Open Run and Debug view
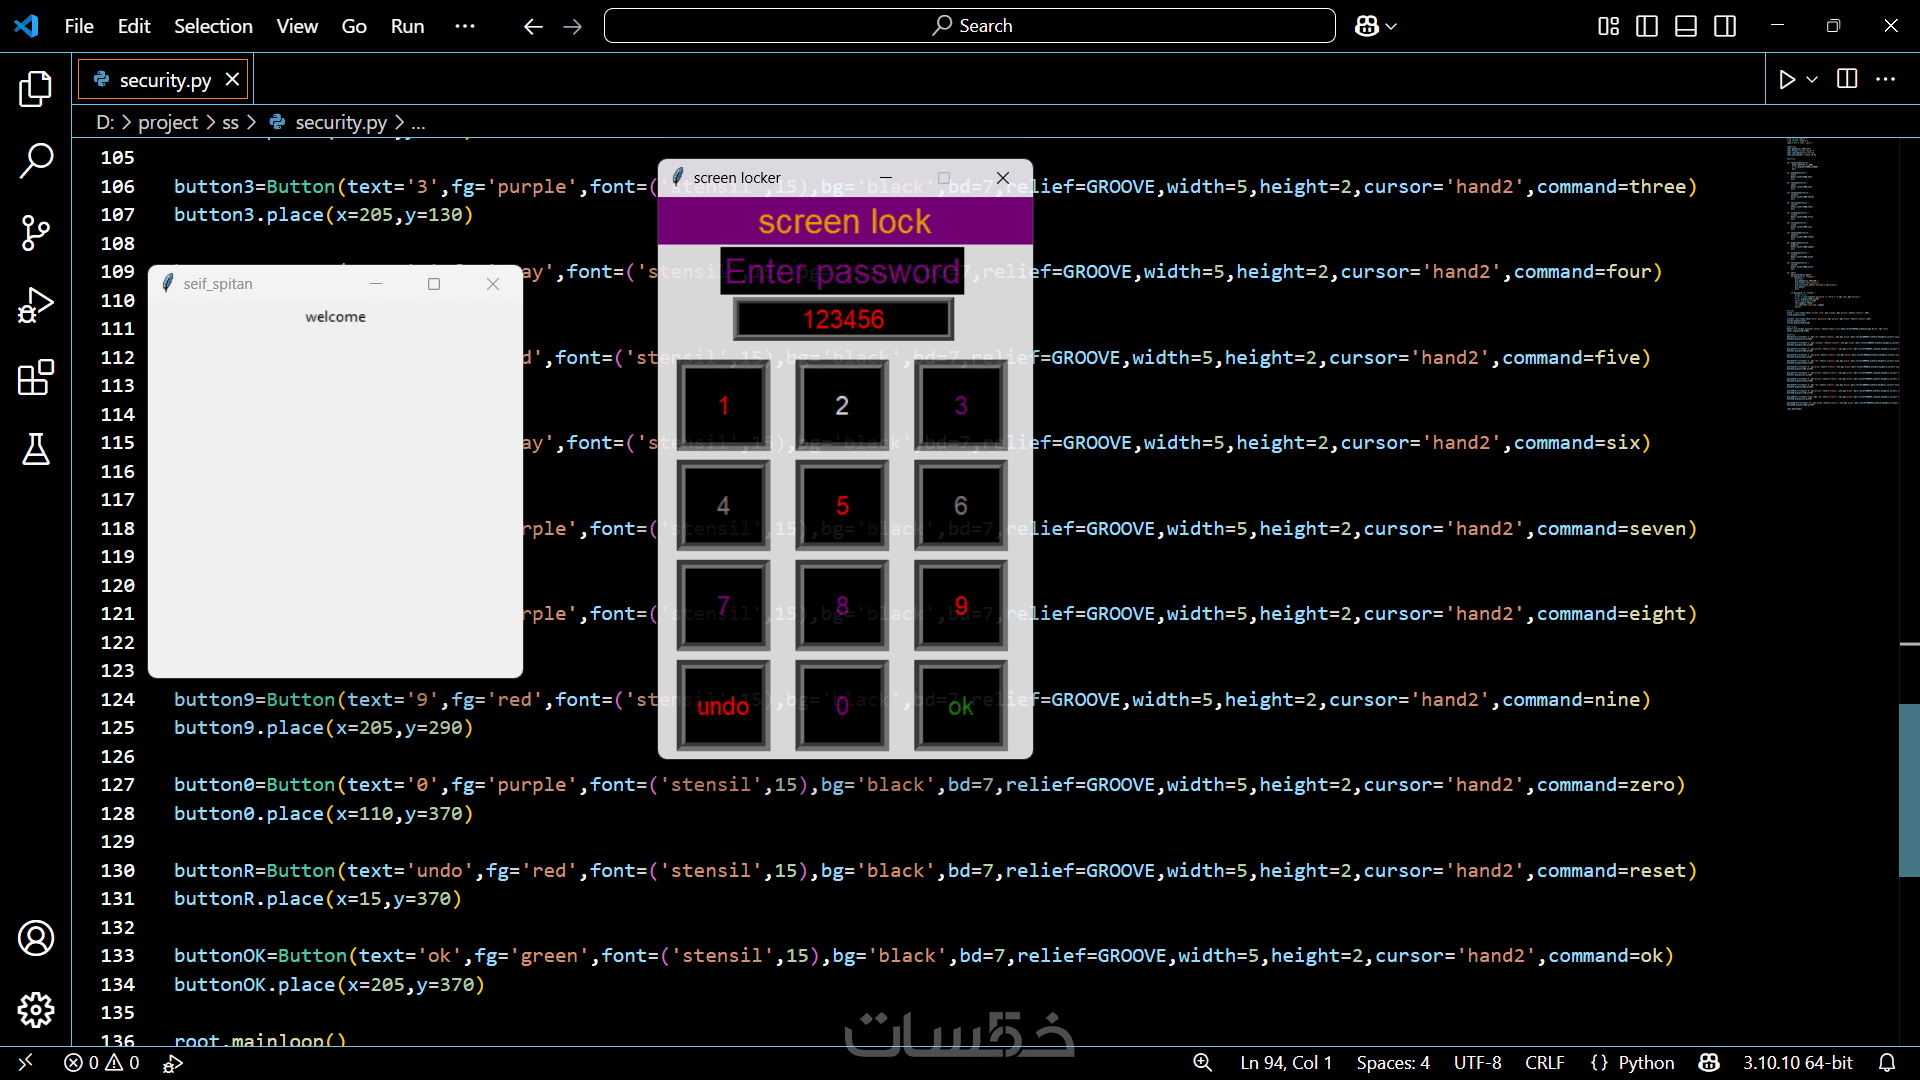 36,305
